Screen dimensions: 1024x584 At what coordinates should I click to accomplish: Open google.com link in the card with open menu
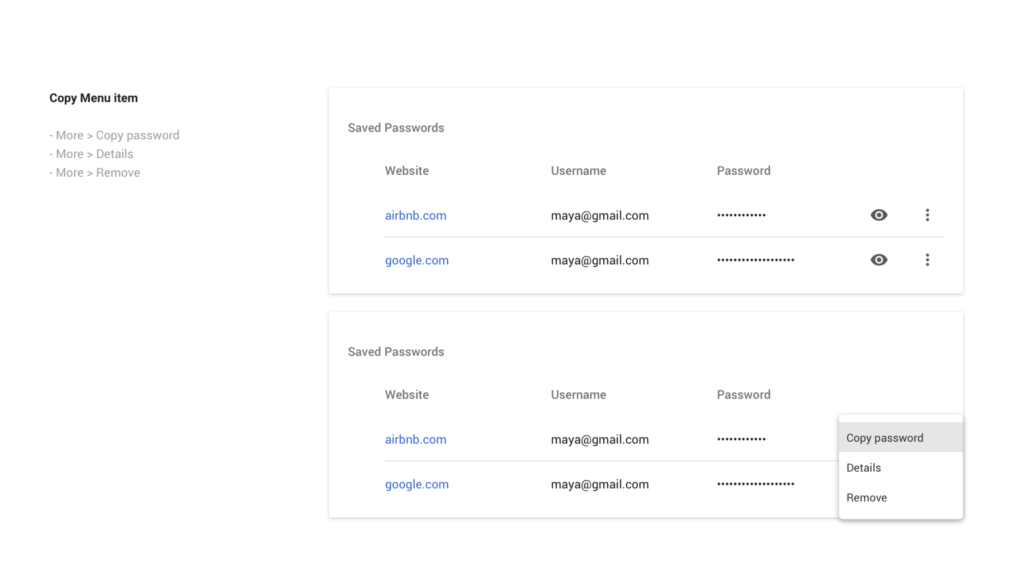(417, 484)
